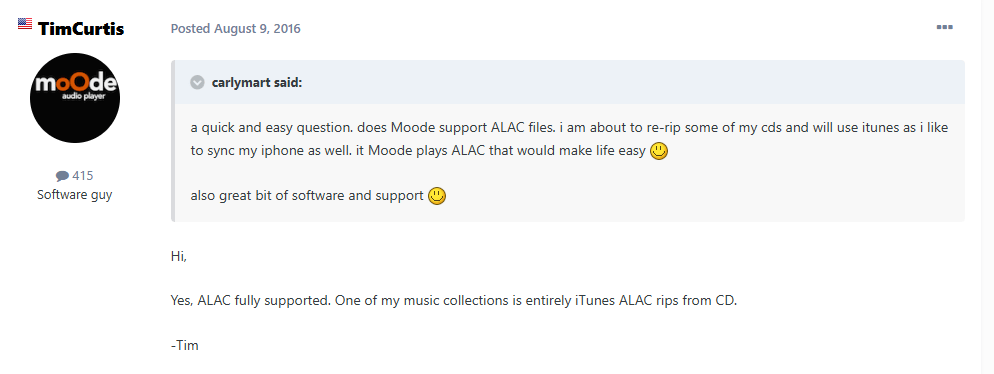Viewport: 994px width, 374px height.
Task: Click the speech bubble post-count icon
Action: [x=62, y=176]
